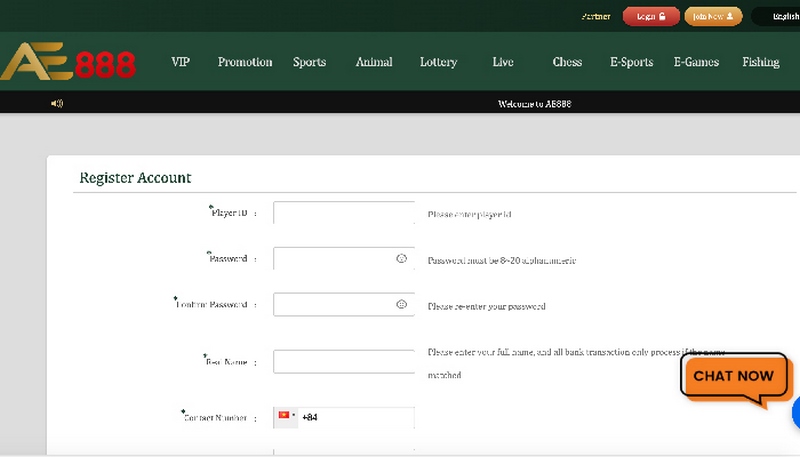
Task: Toggle visibility in the Confirm Password field
Action: (401, 304)
